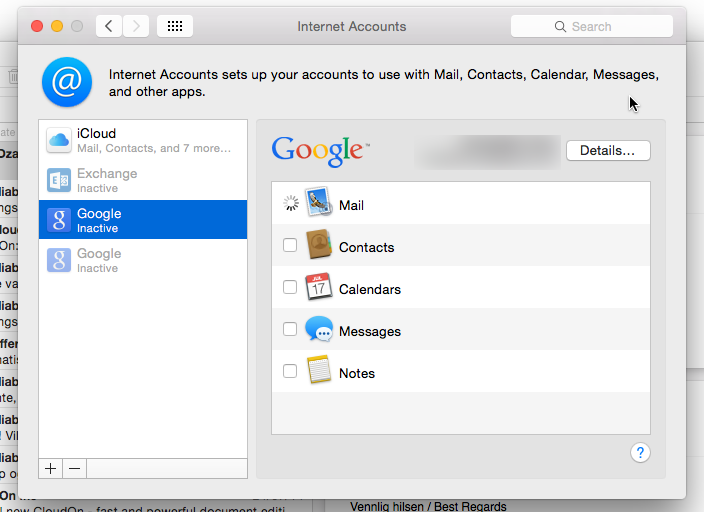Click the Messages bubble icon

point(319,329)
